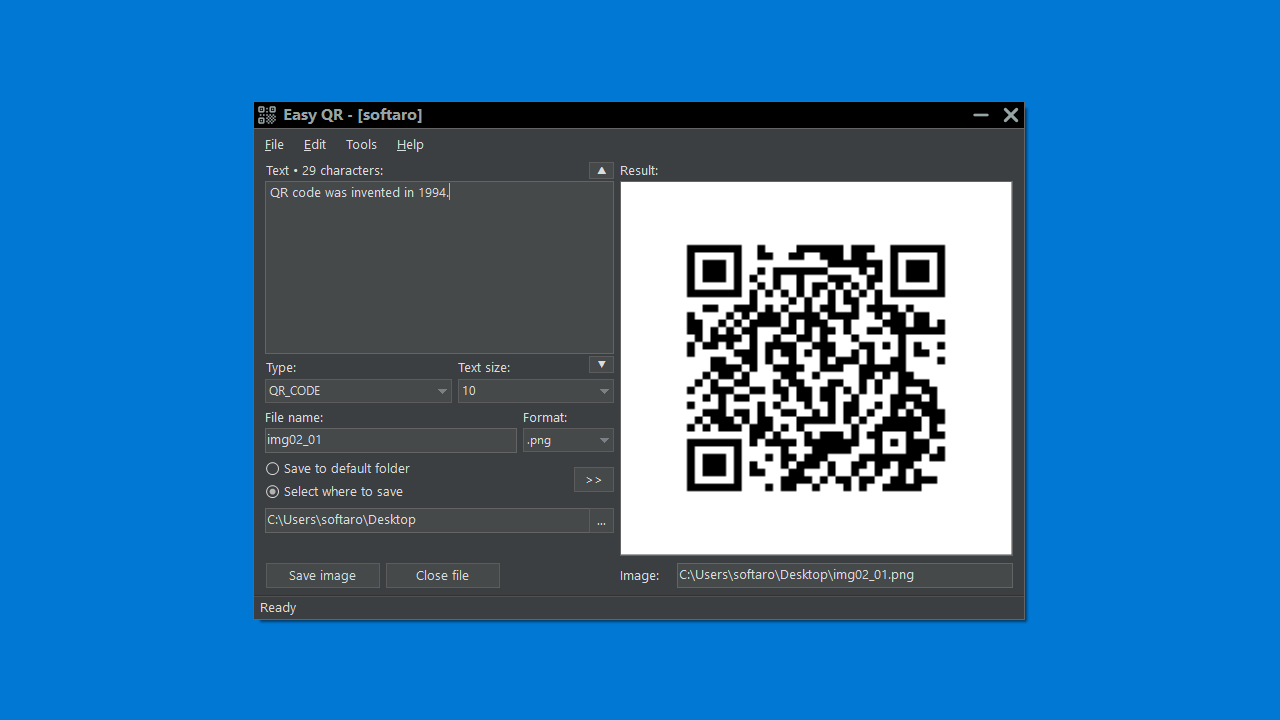Click the generated QR code image
Screen dimensions: 1280x720
point(816,368)
